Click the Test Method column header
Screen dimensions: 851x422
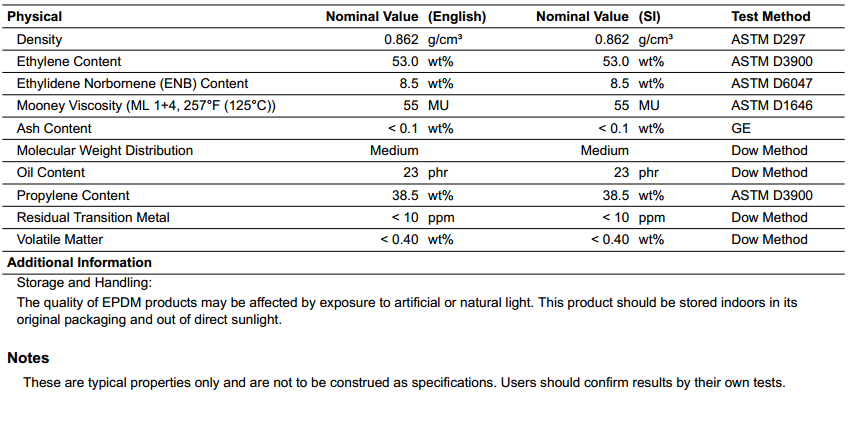coord(770,16)
